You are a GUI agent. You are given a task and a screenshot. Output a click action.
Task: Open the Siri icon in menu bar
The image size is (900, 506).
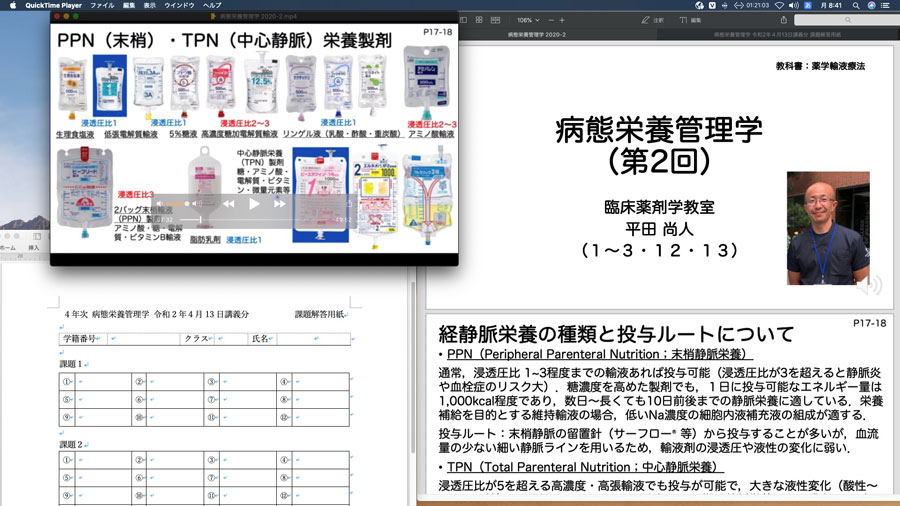[x=871, y=5]
